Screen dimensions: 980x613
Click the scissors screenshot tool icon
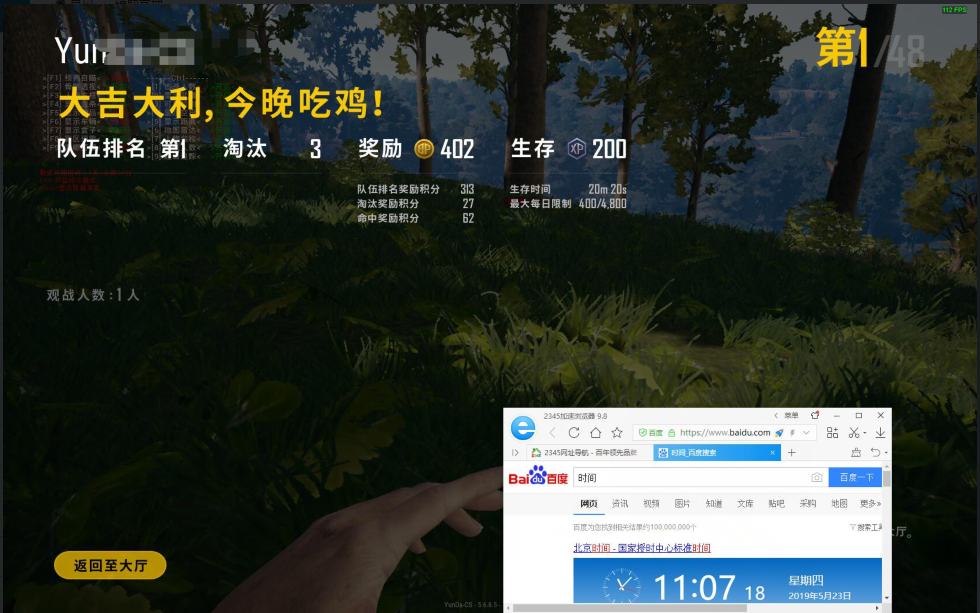854,432
